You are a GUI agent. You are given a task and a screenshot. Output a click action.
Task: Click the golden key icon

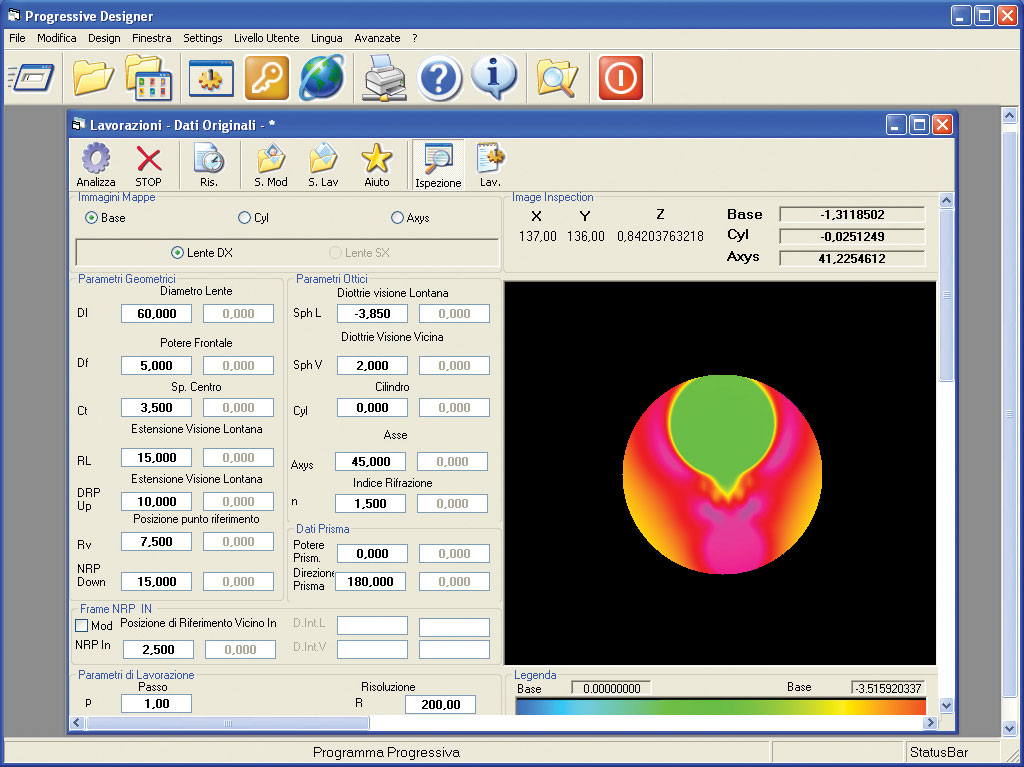pos(267,77)
